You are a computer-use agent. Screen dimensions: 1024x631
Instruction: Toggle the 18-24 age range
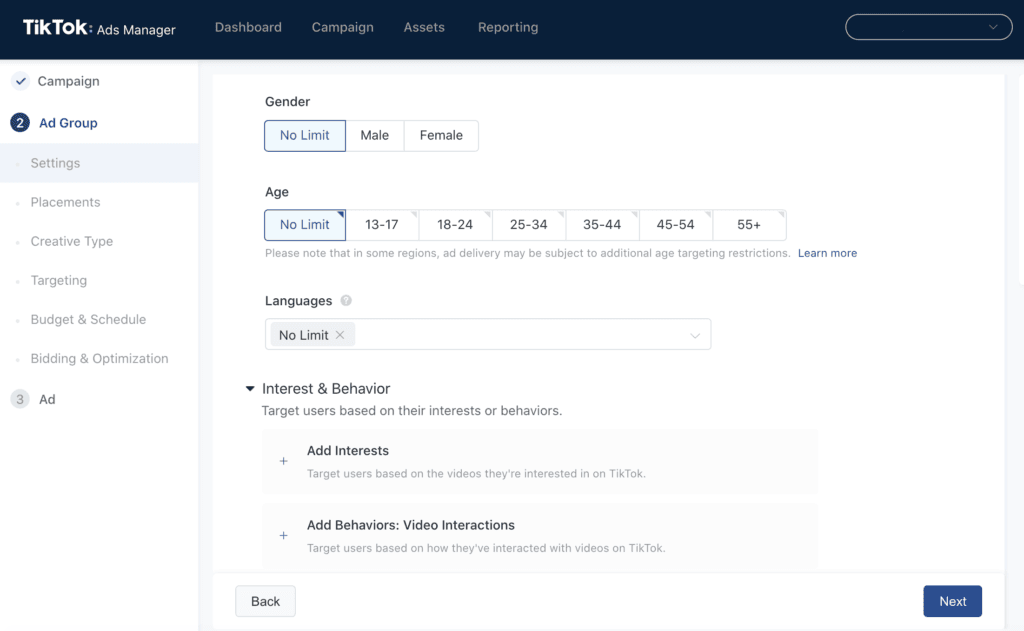tap(455, 225)
